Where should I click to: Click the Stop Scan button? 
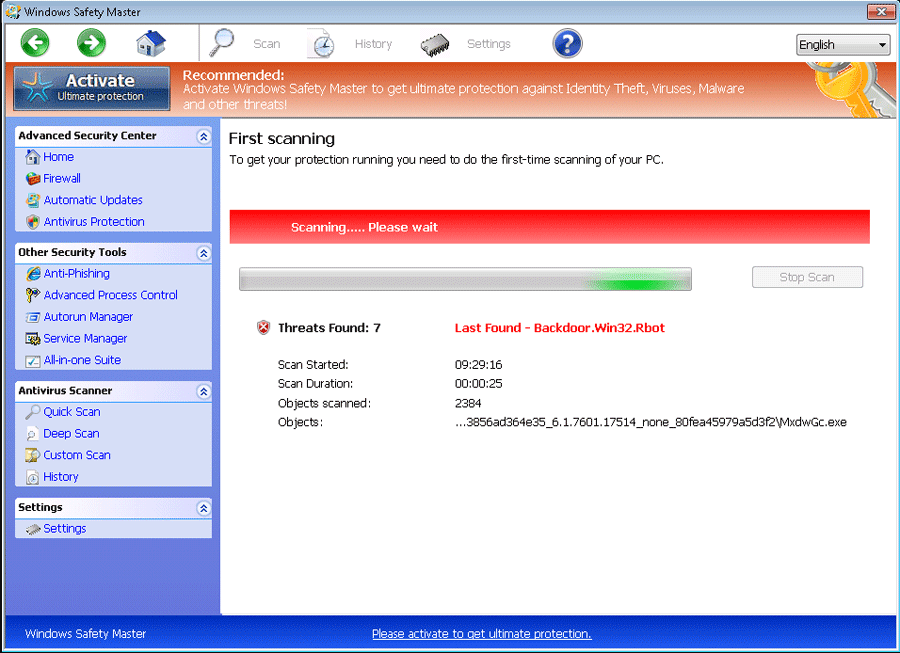coord(806,277)
